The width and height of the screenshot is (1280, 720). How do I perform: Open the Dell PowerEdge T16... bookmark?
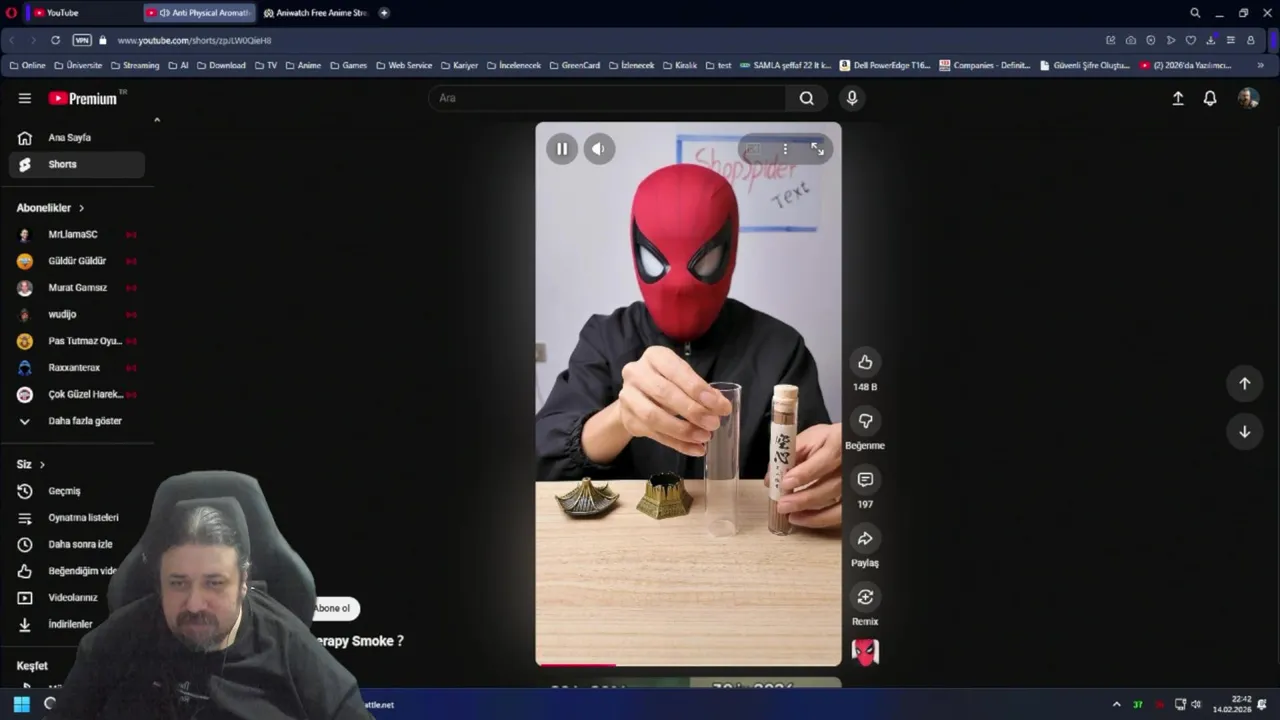(885, 65)
